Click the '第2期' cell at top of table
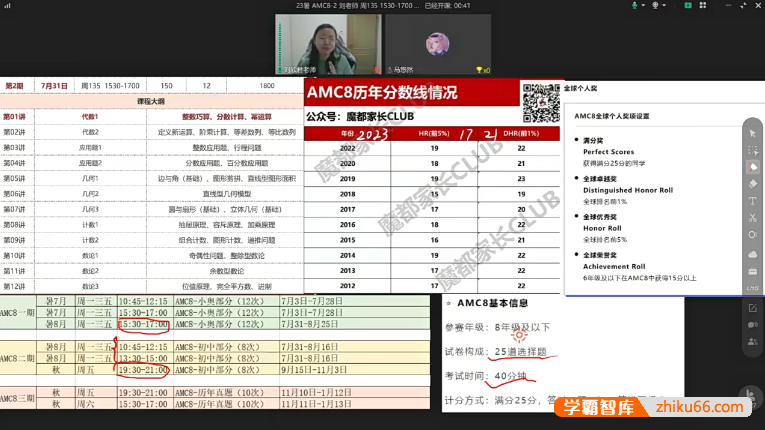 tap(14, 85)
